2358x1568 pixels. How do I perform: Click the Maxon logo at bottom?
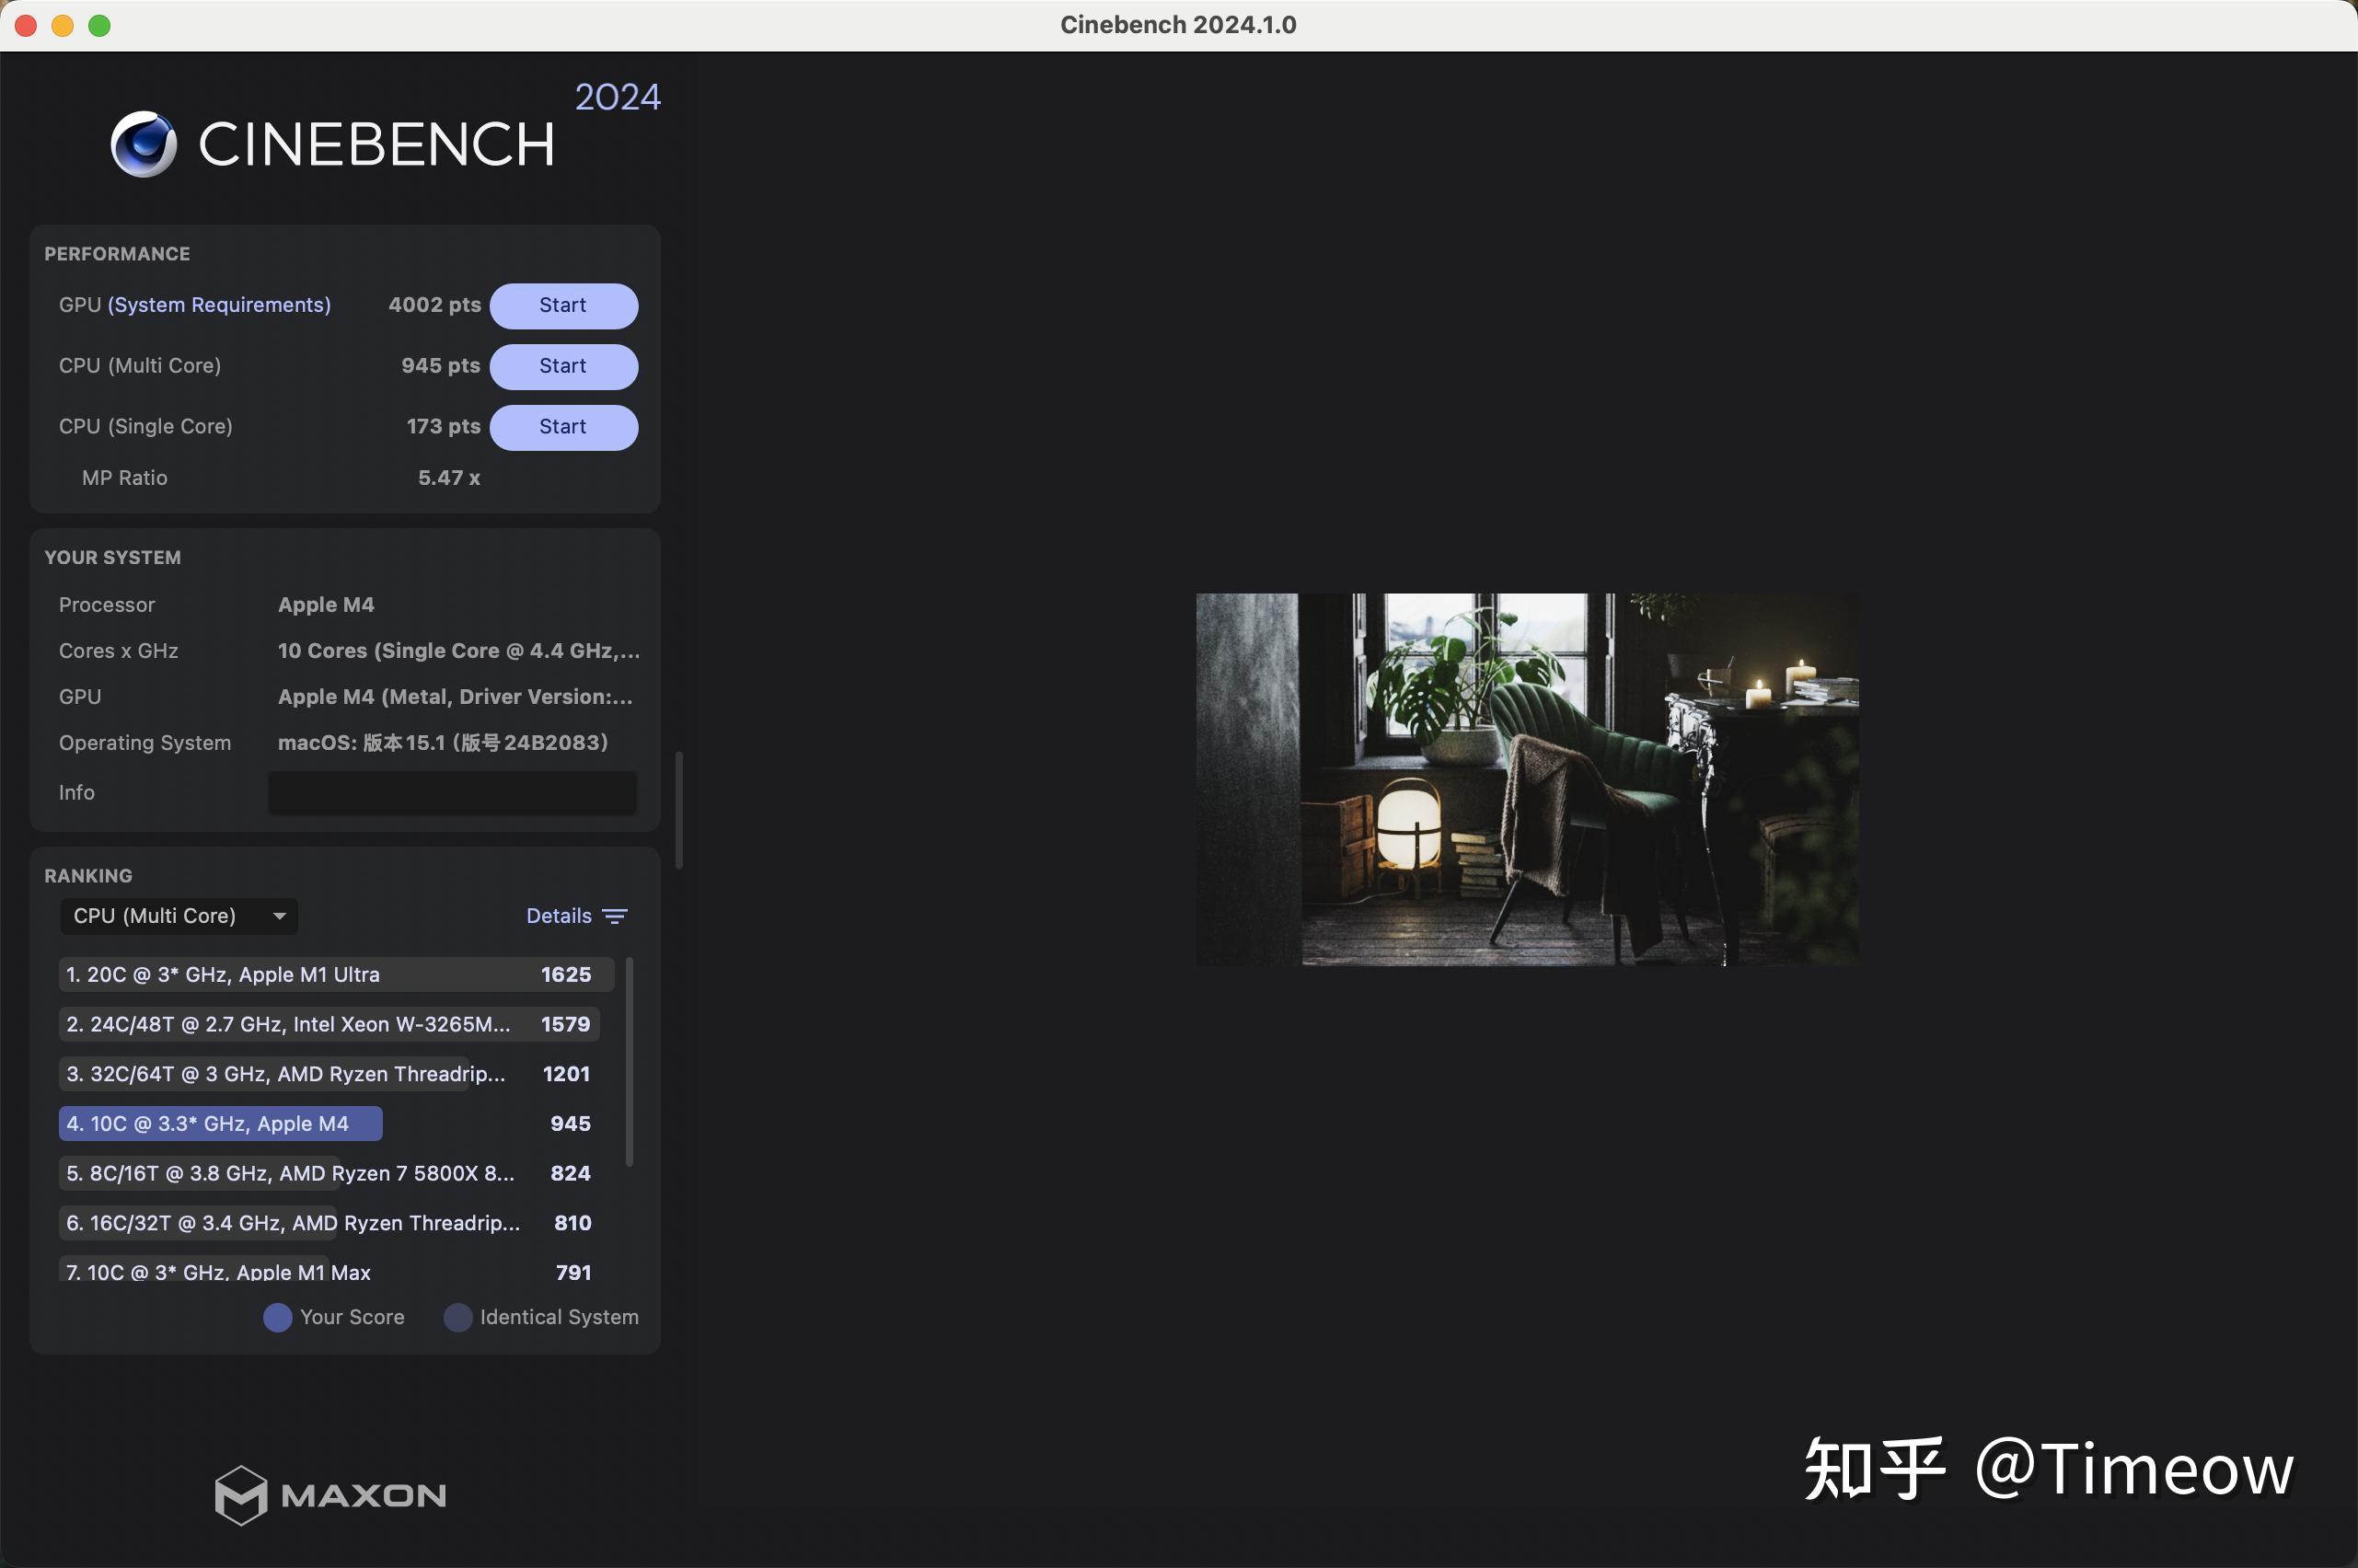pos(331,1495)
